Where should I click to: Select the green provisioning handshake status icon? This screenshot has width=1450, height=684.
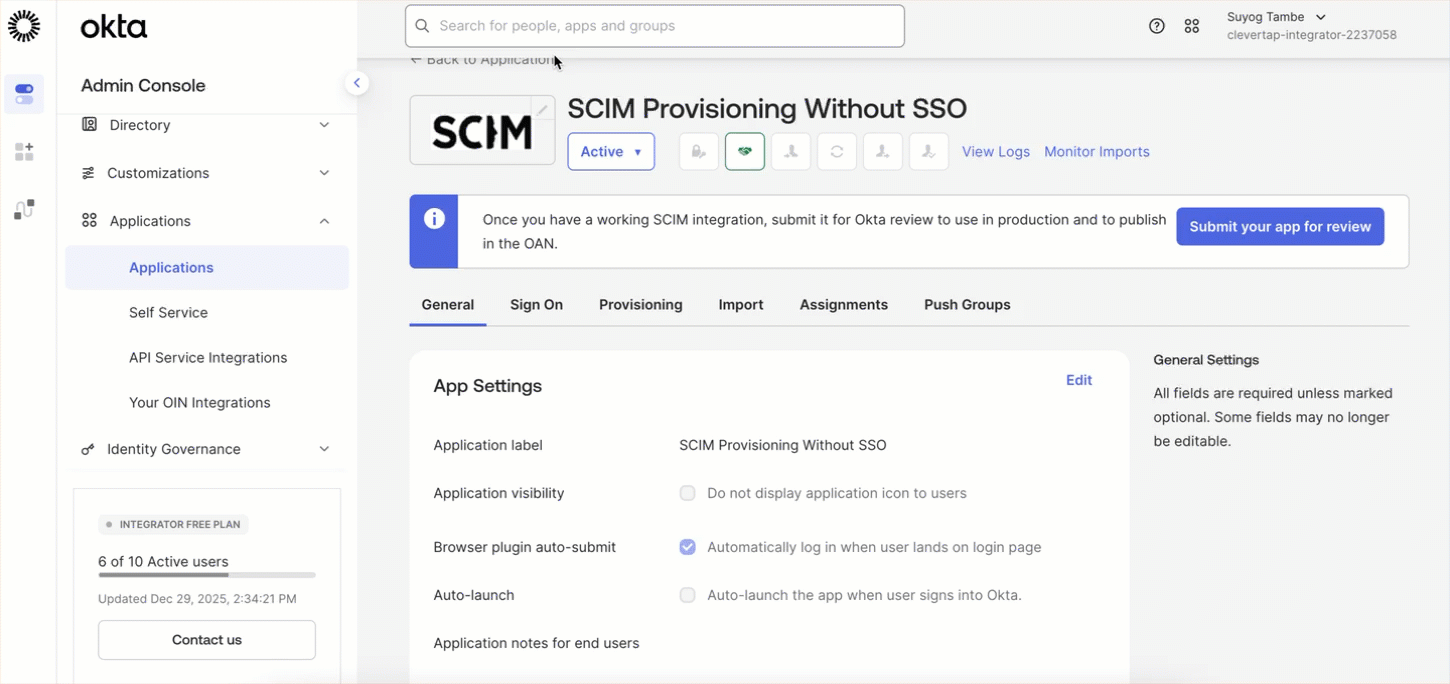click(745, 151)
